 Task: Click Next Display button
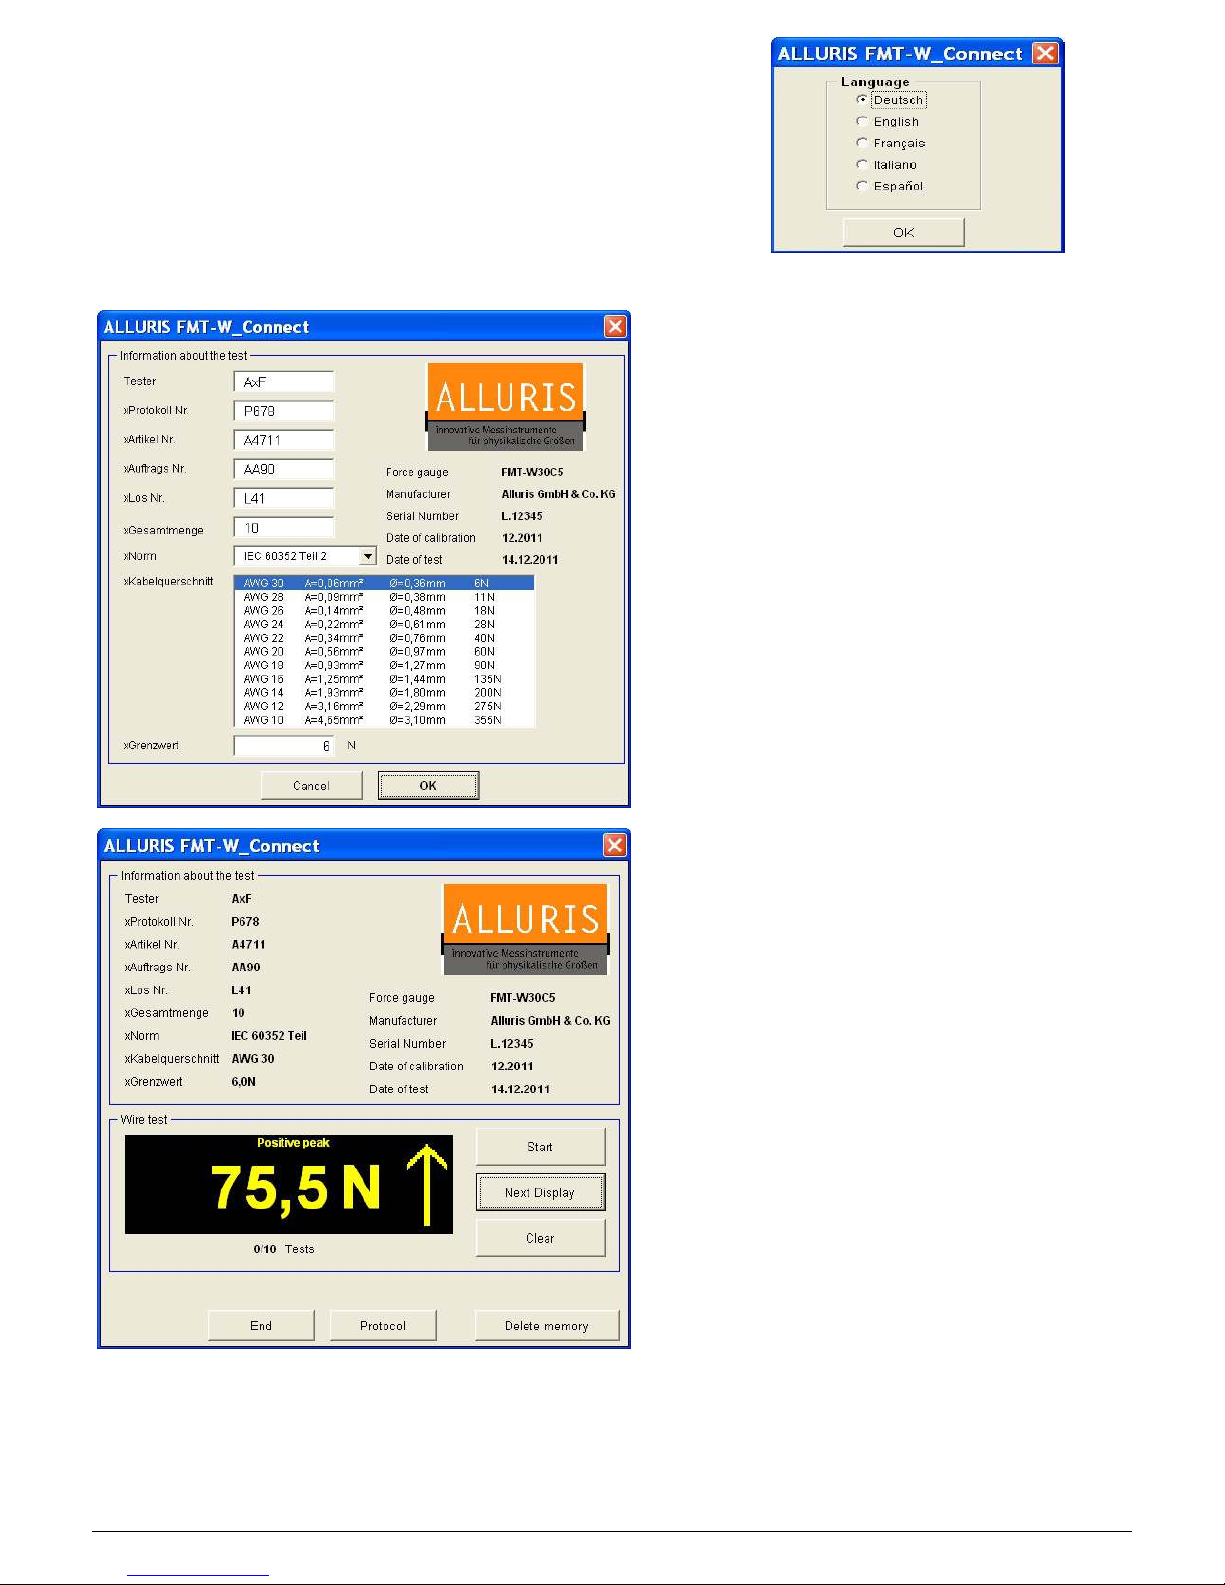click(x=540, y=1193)
